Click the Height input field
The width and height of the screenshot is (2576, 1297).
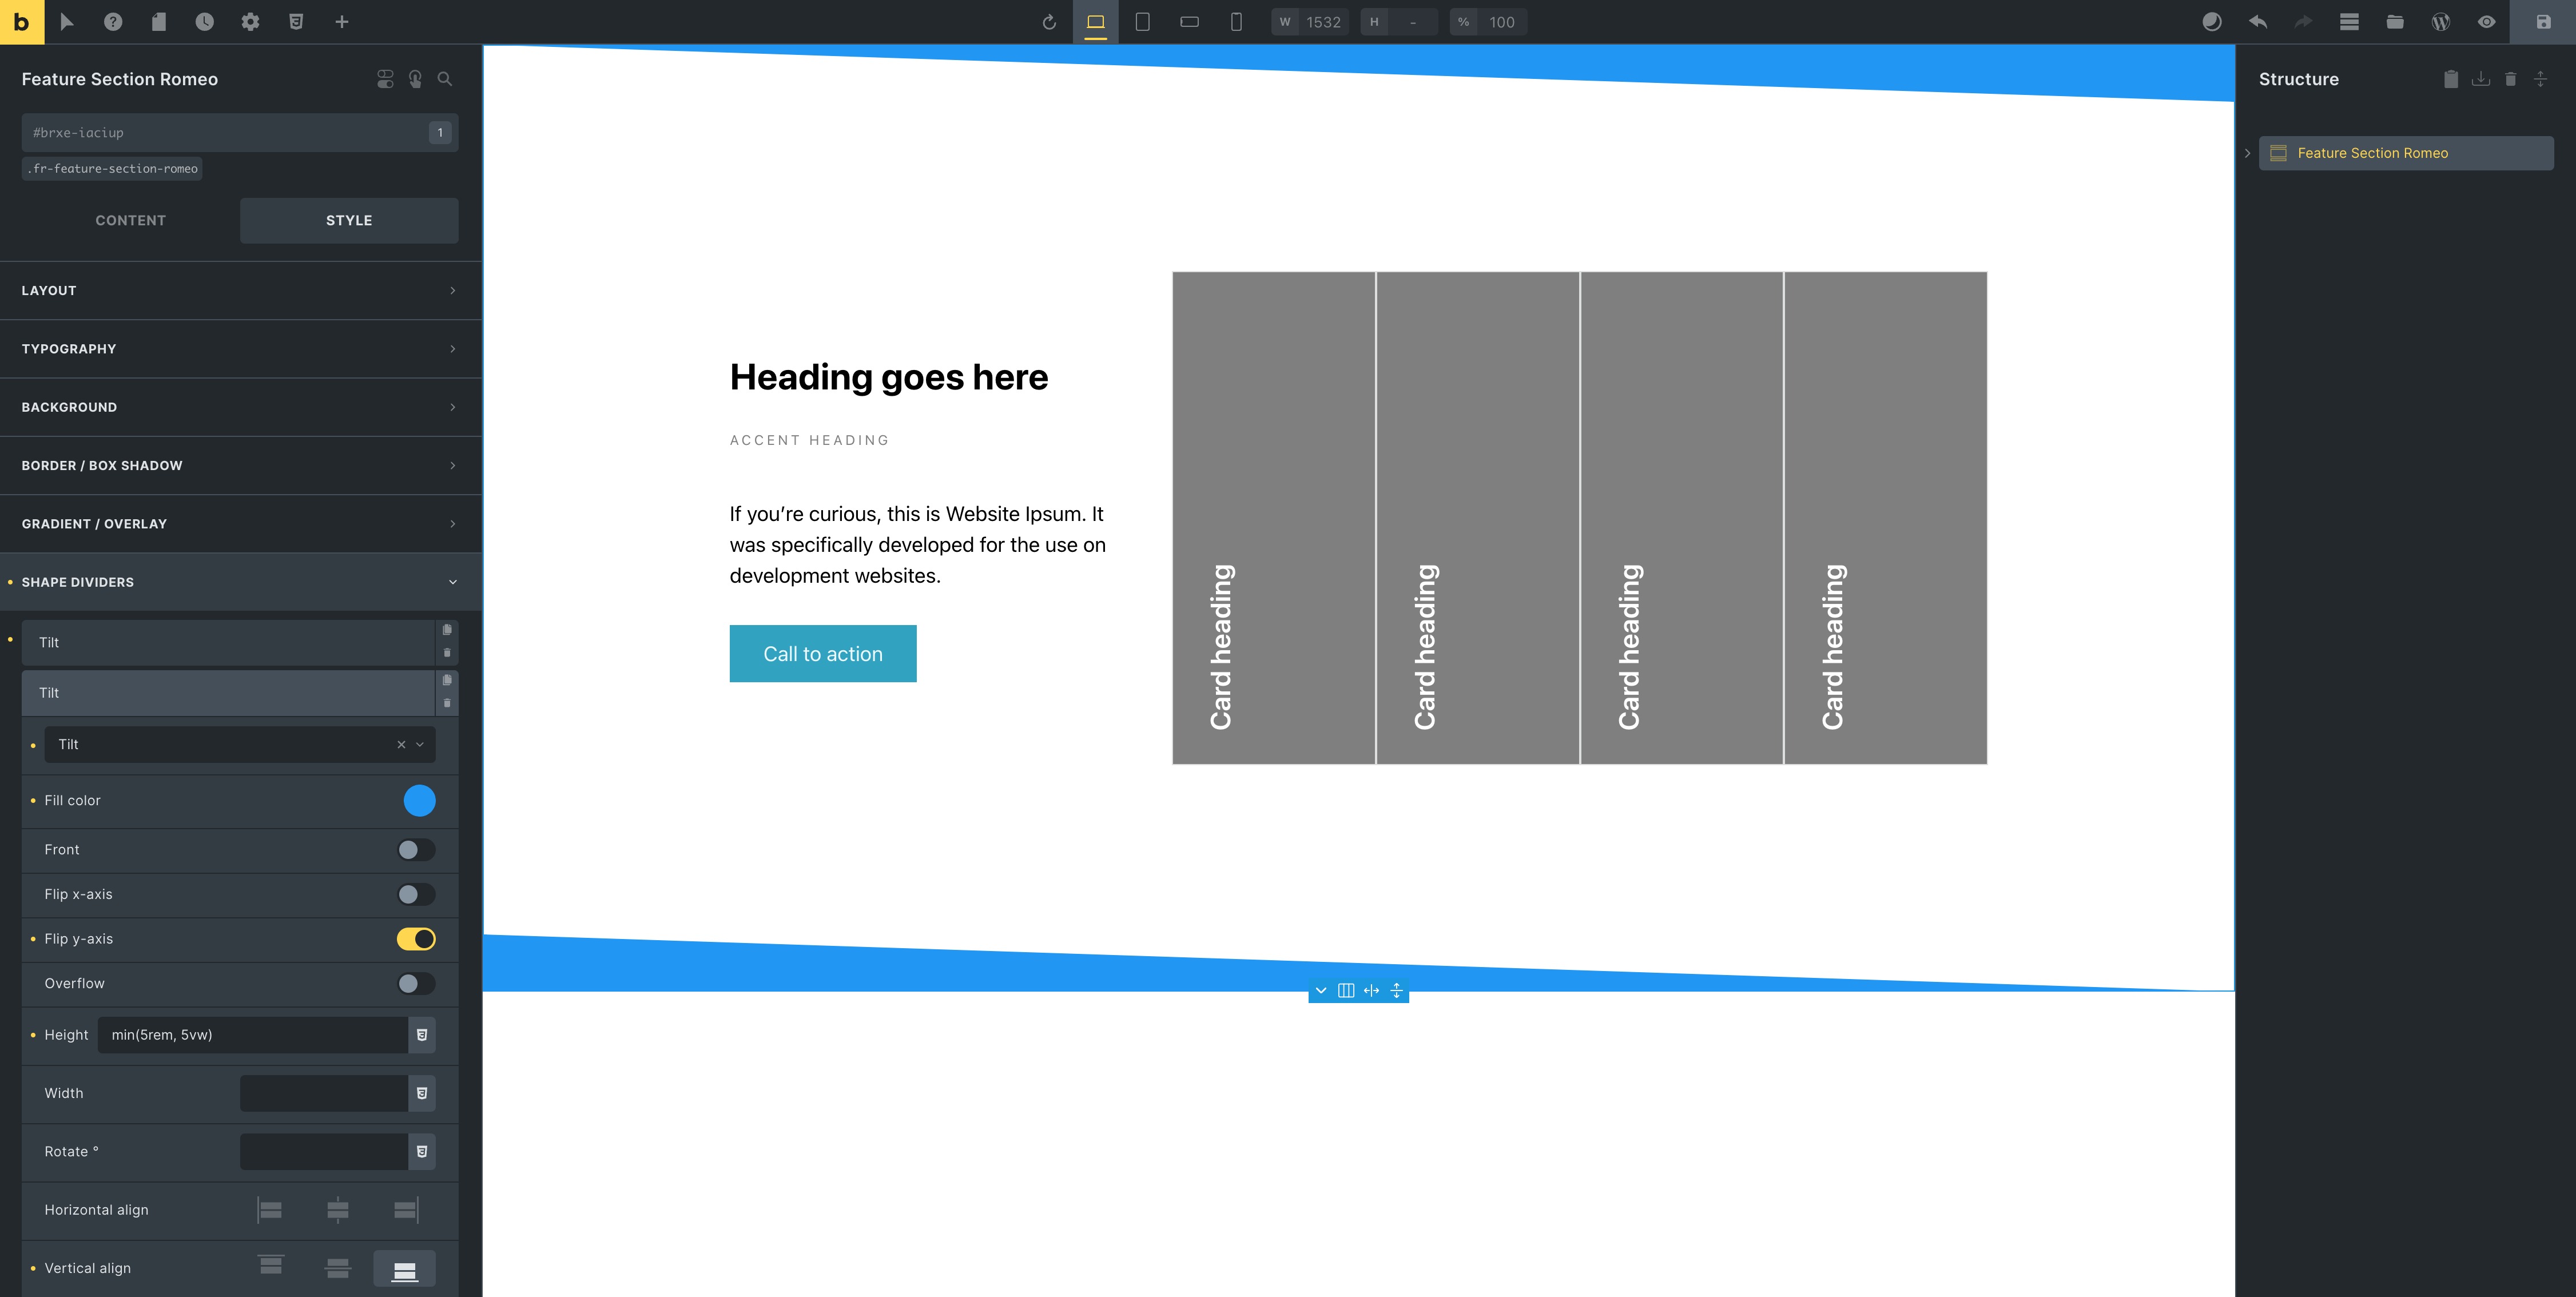pyautogui.click(x=252, y=1035)
